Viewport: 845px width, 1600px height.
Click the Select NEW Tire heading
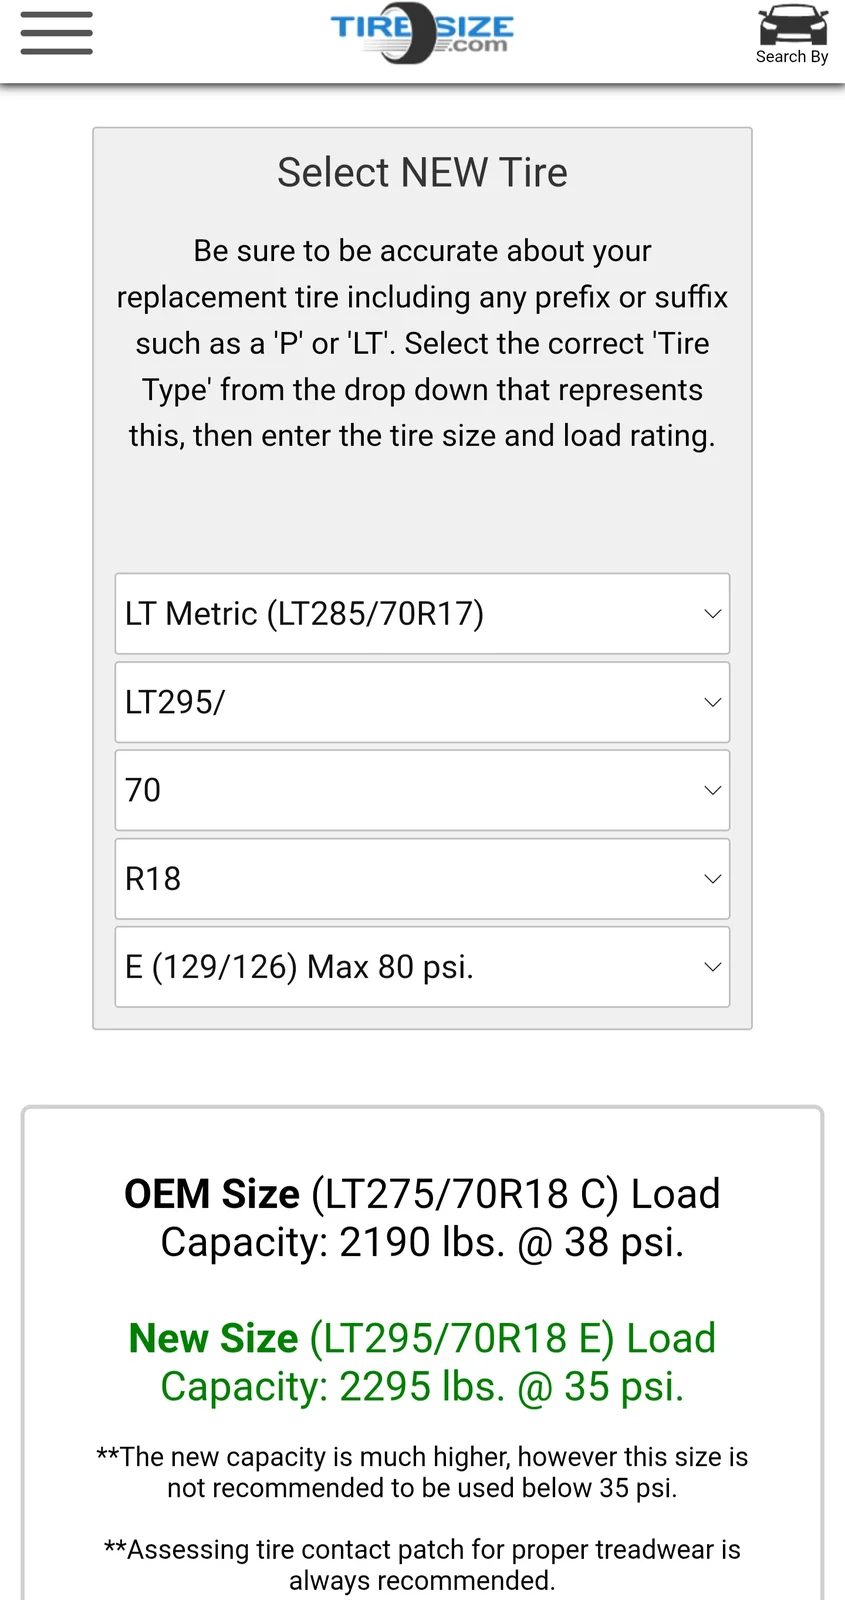pyautogui.click(x=422, y=173)
